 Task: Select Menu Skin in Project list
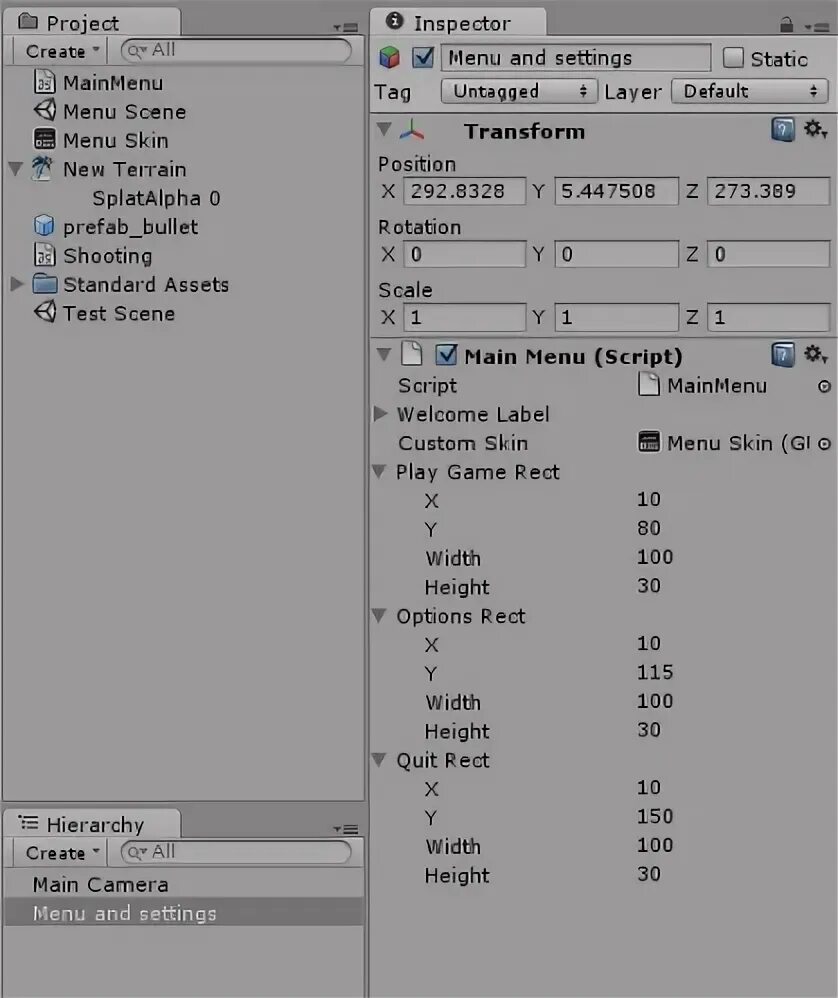coord(116,141)
